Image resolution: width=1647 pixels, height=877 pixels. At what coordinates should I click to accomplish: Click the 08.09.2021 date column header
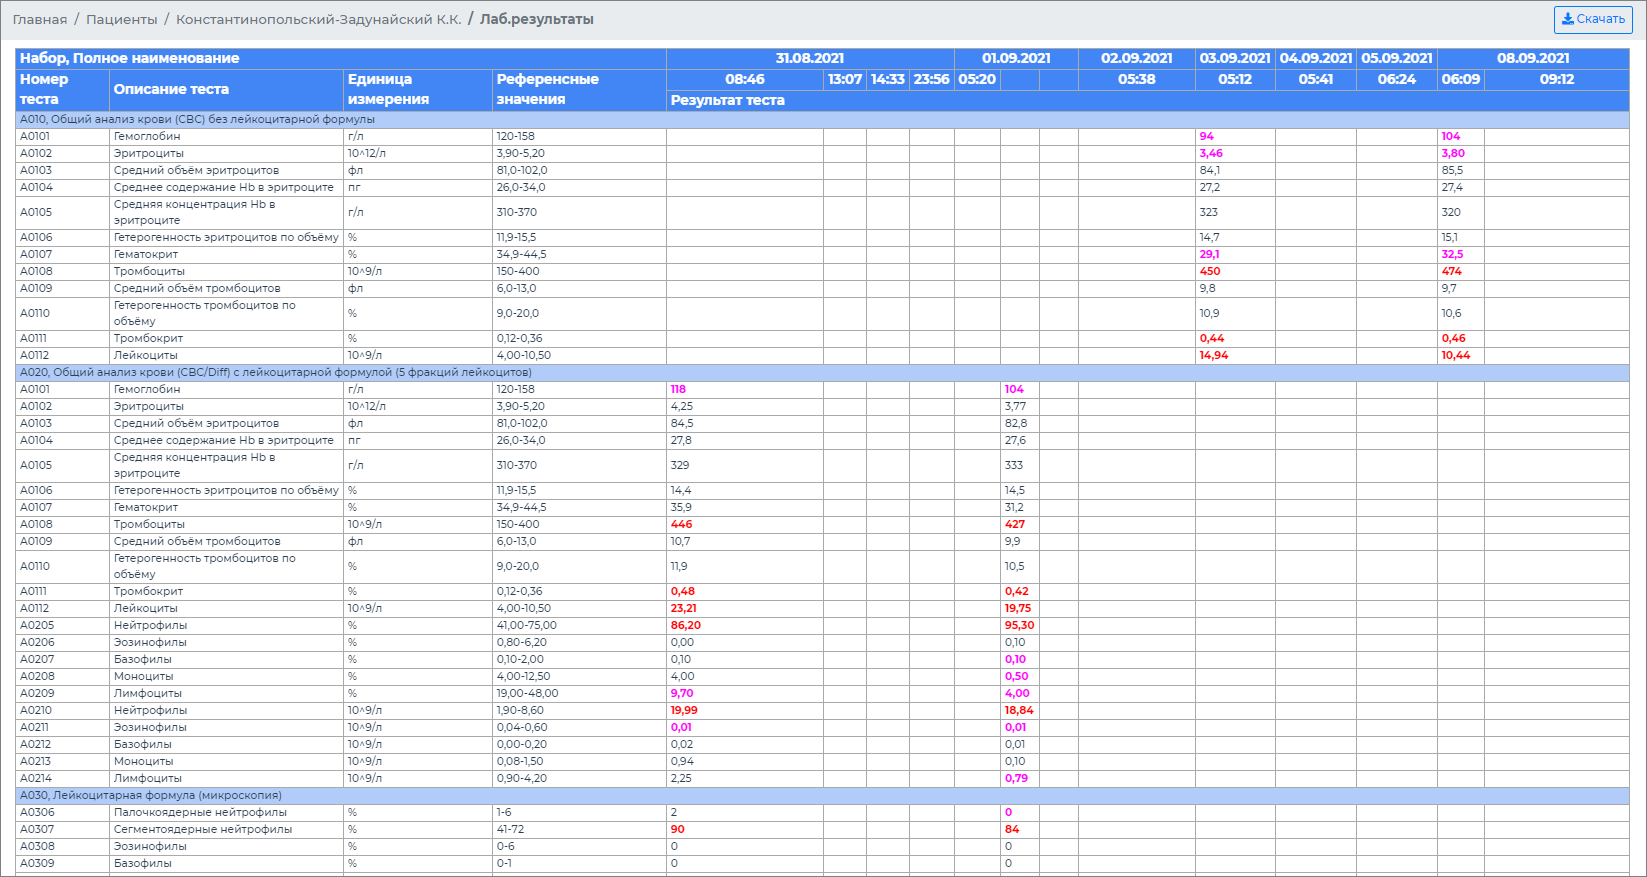(1532, 58)
